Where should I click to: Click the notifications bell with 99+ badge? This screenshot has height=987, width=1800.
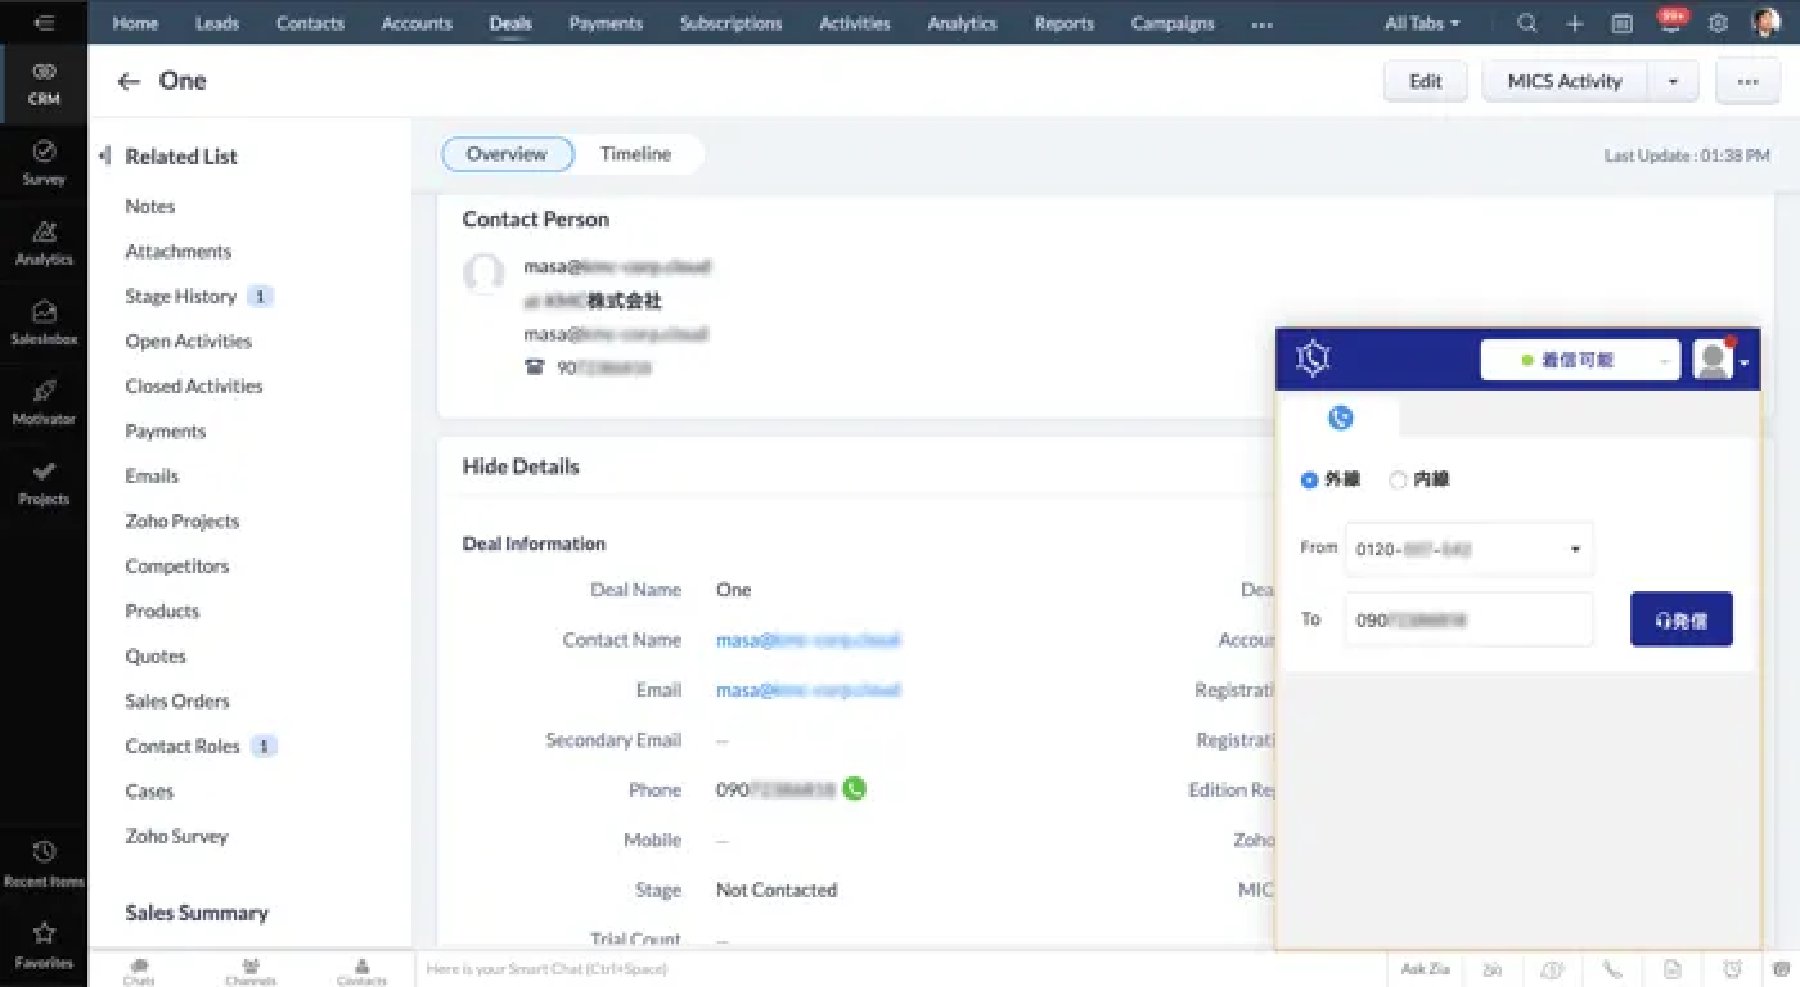[x=1671, y=21]
